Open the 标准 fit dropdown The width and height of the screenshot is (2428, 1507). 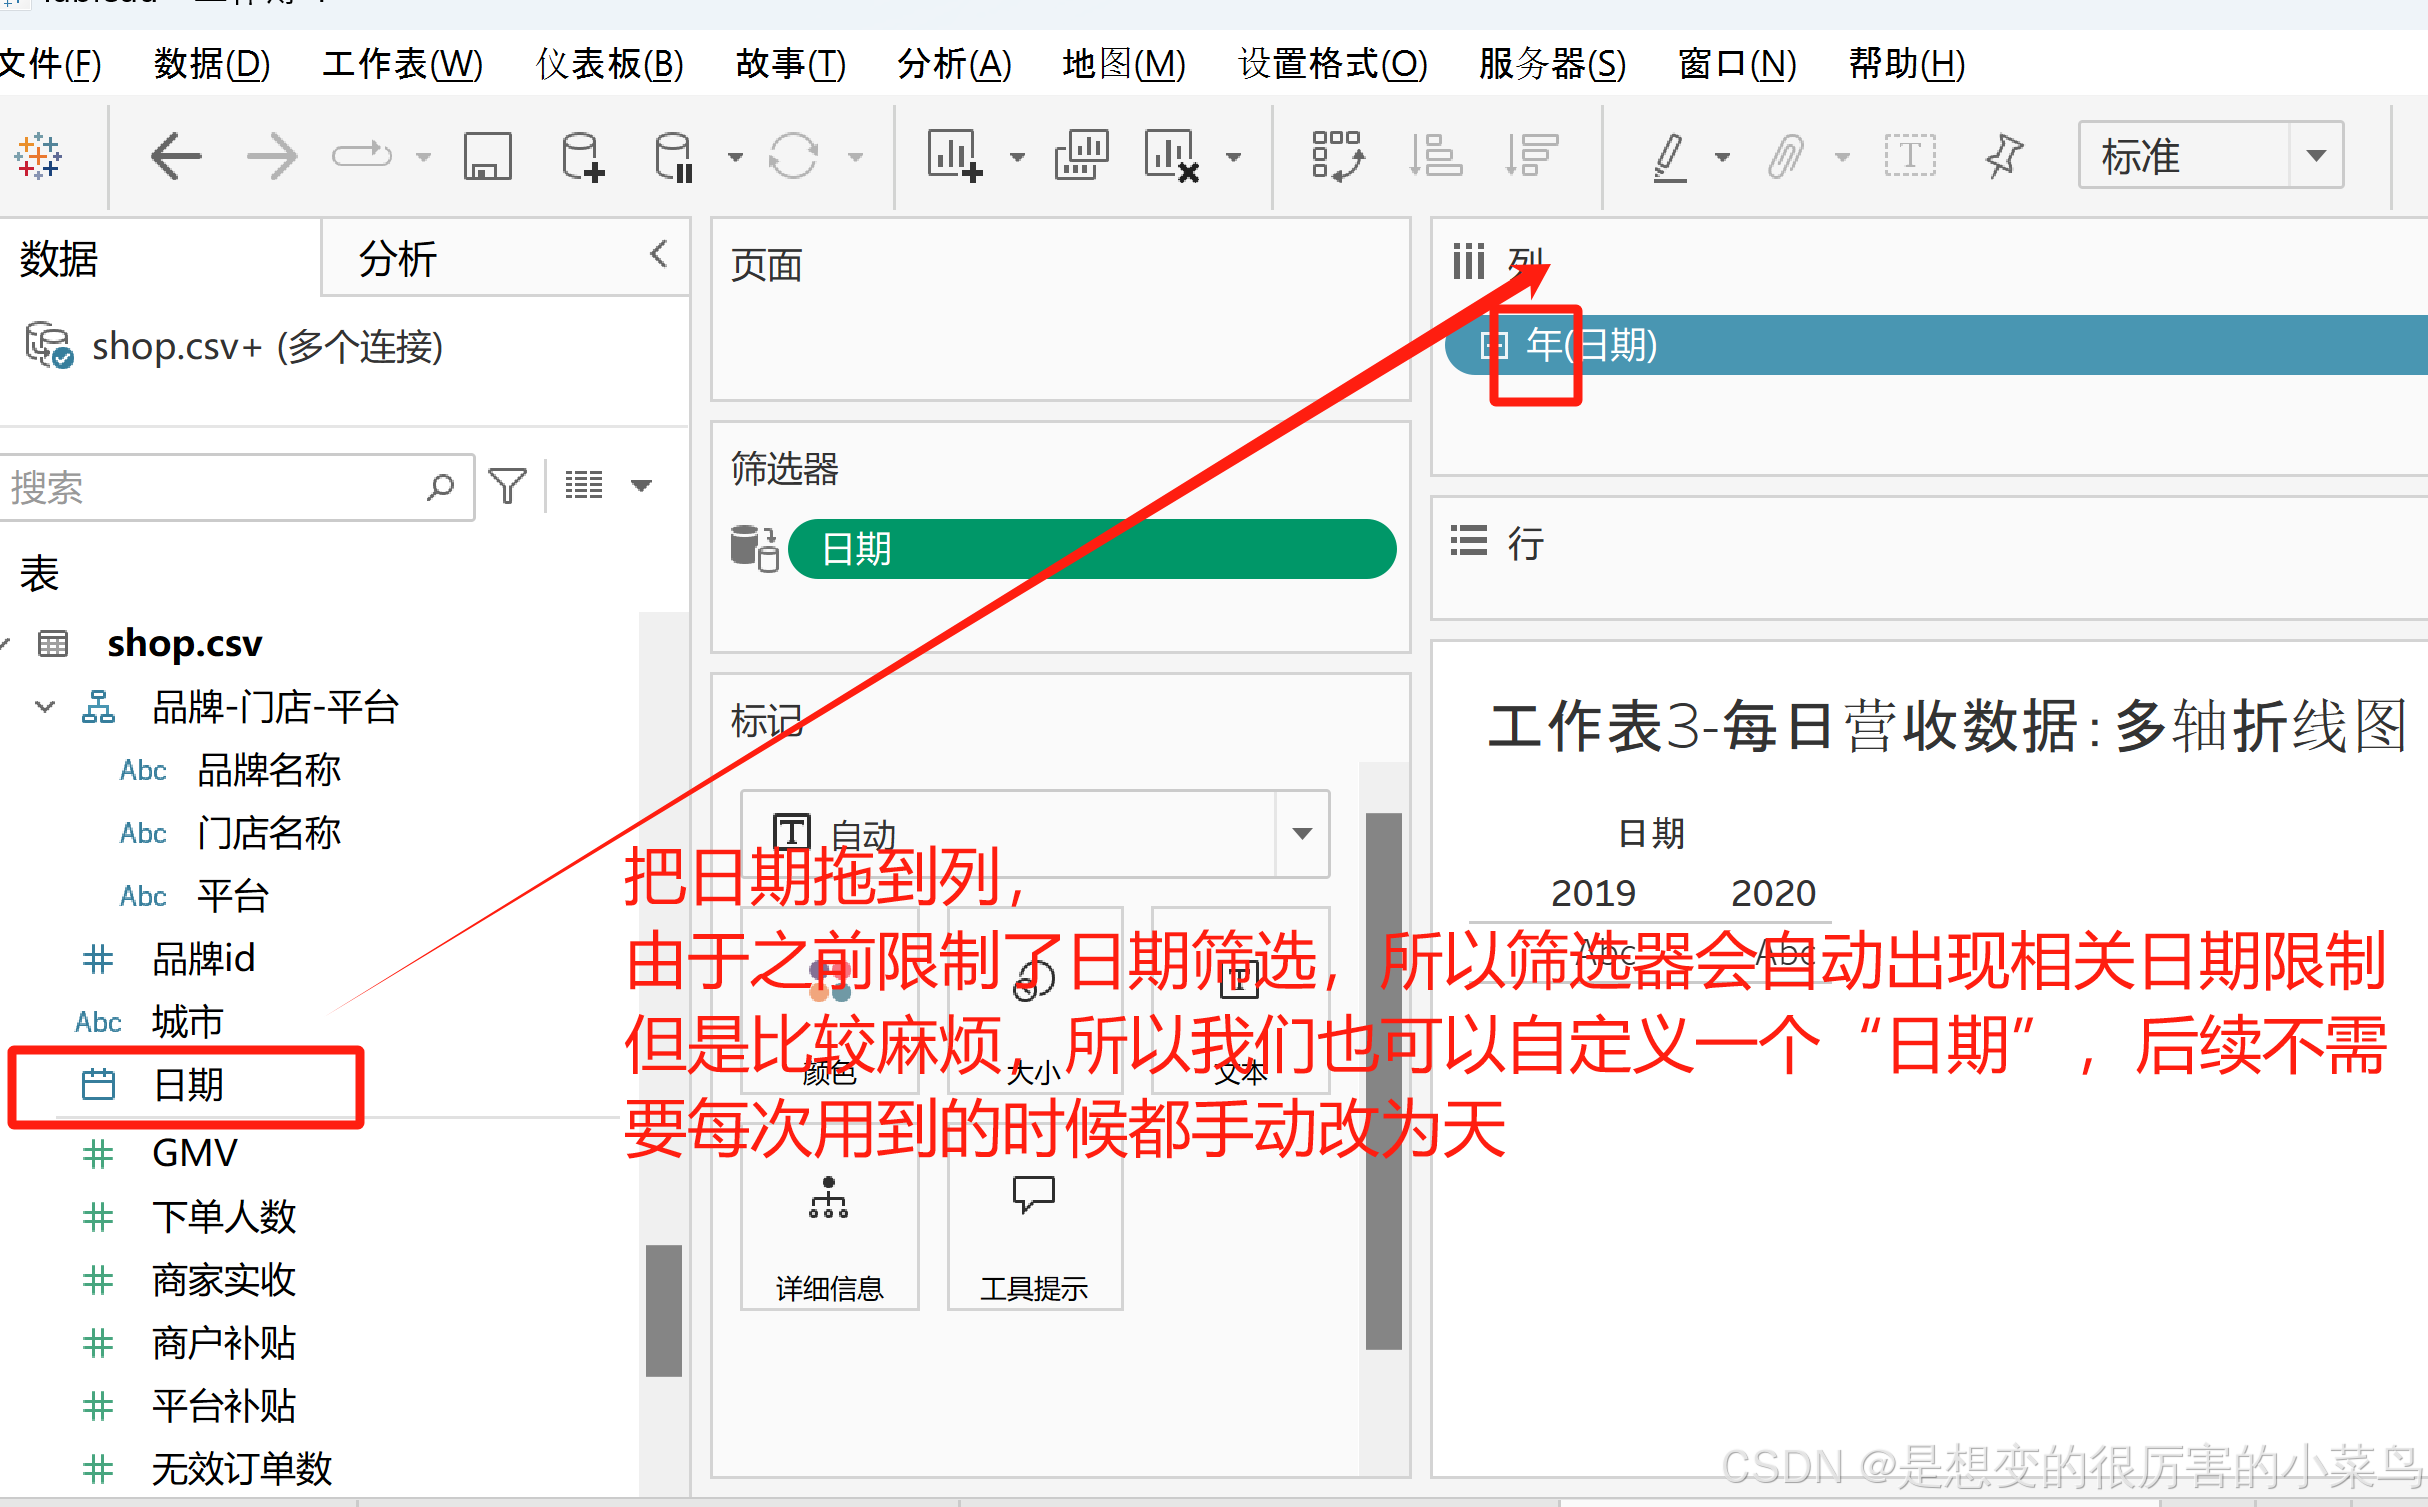[x=2316, y=156]
